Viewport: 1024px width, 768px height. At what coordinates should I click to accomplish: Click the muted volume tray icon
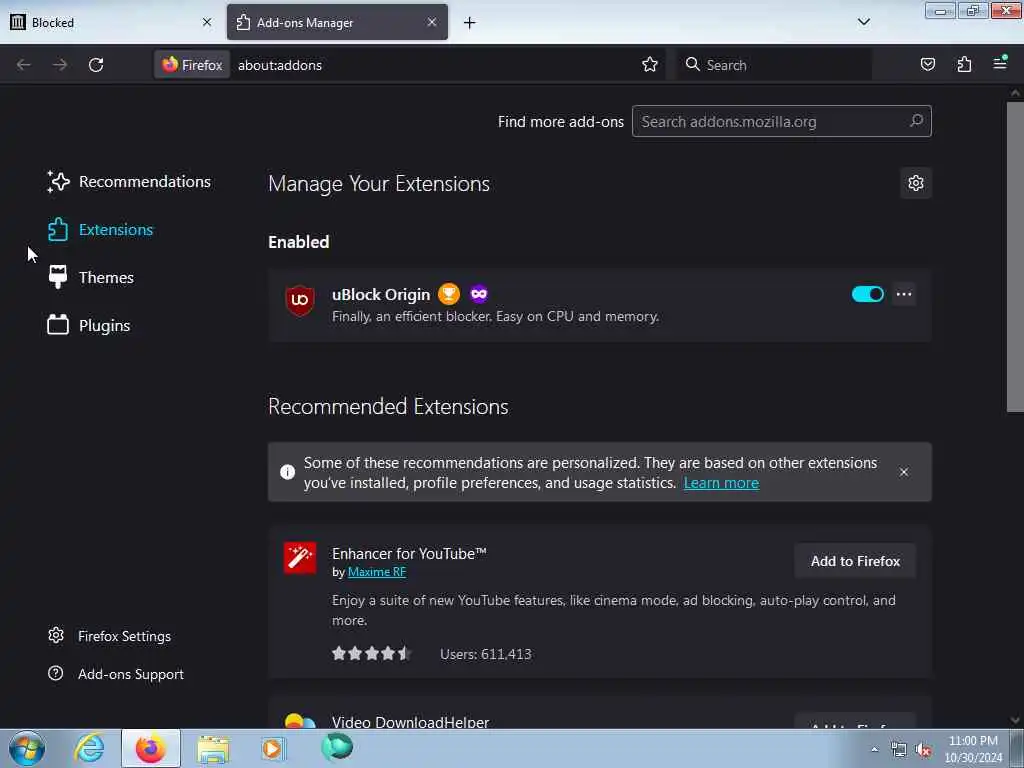click(x=923, y=750)
